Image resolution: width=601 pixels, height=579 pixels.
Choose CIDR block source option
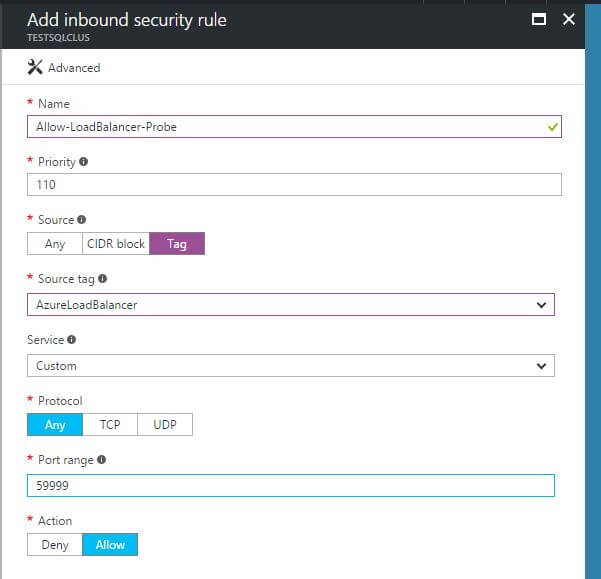pyautogui.click(x=115, y=244)
